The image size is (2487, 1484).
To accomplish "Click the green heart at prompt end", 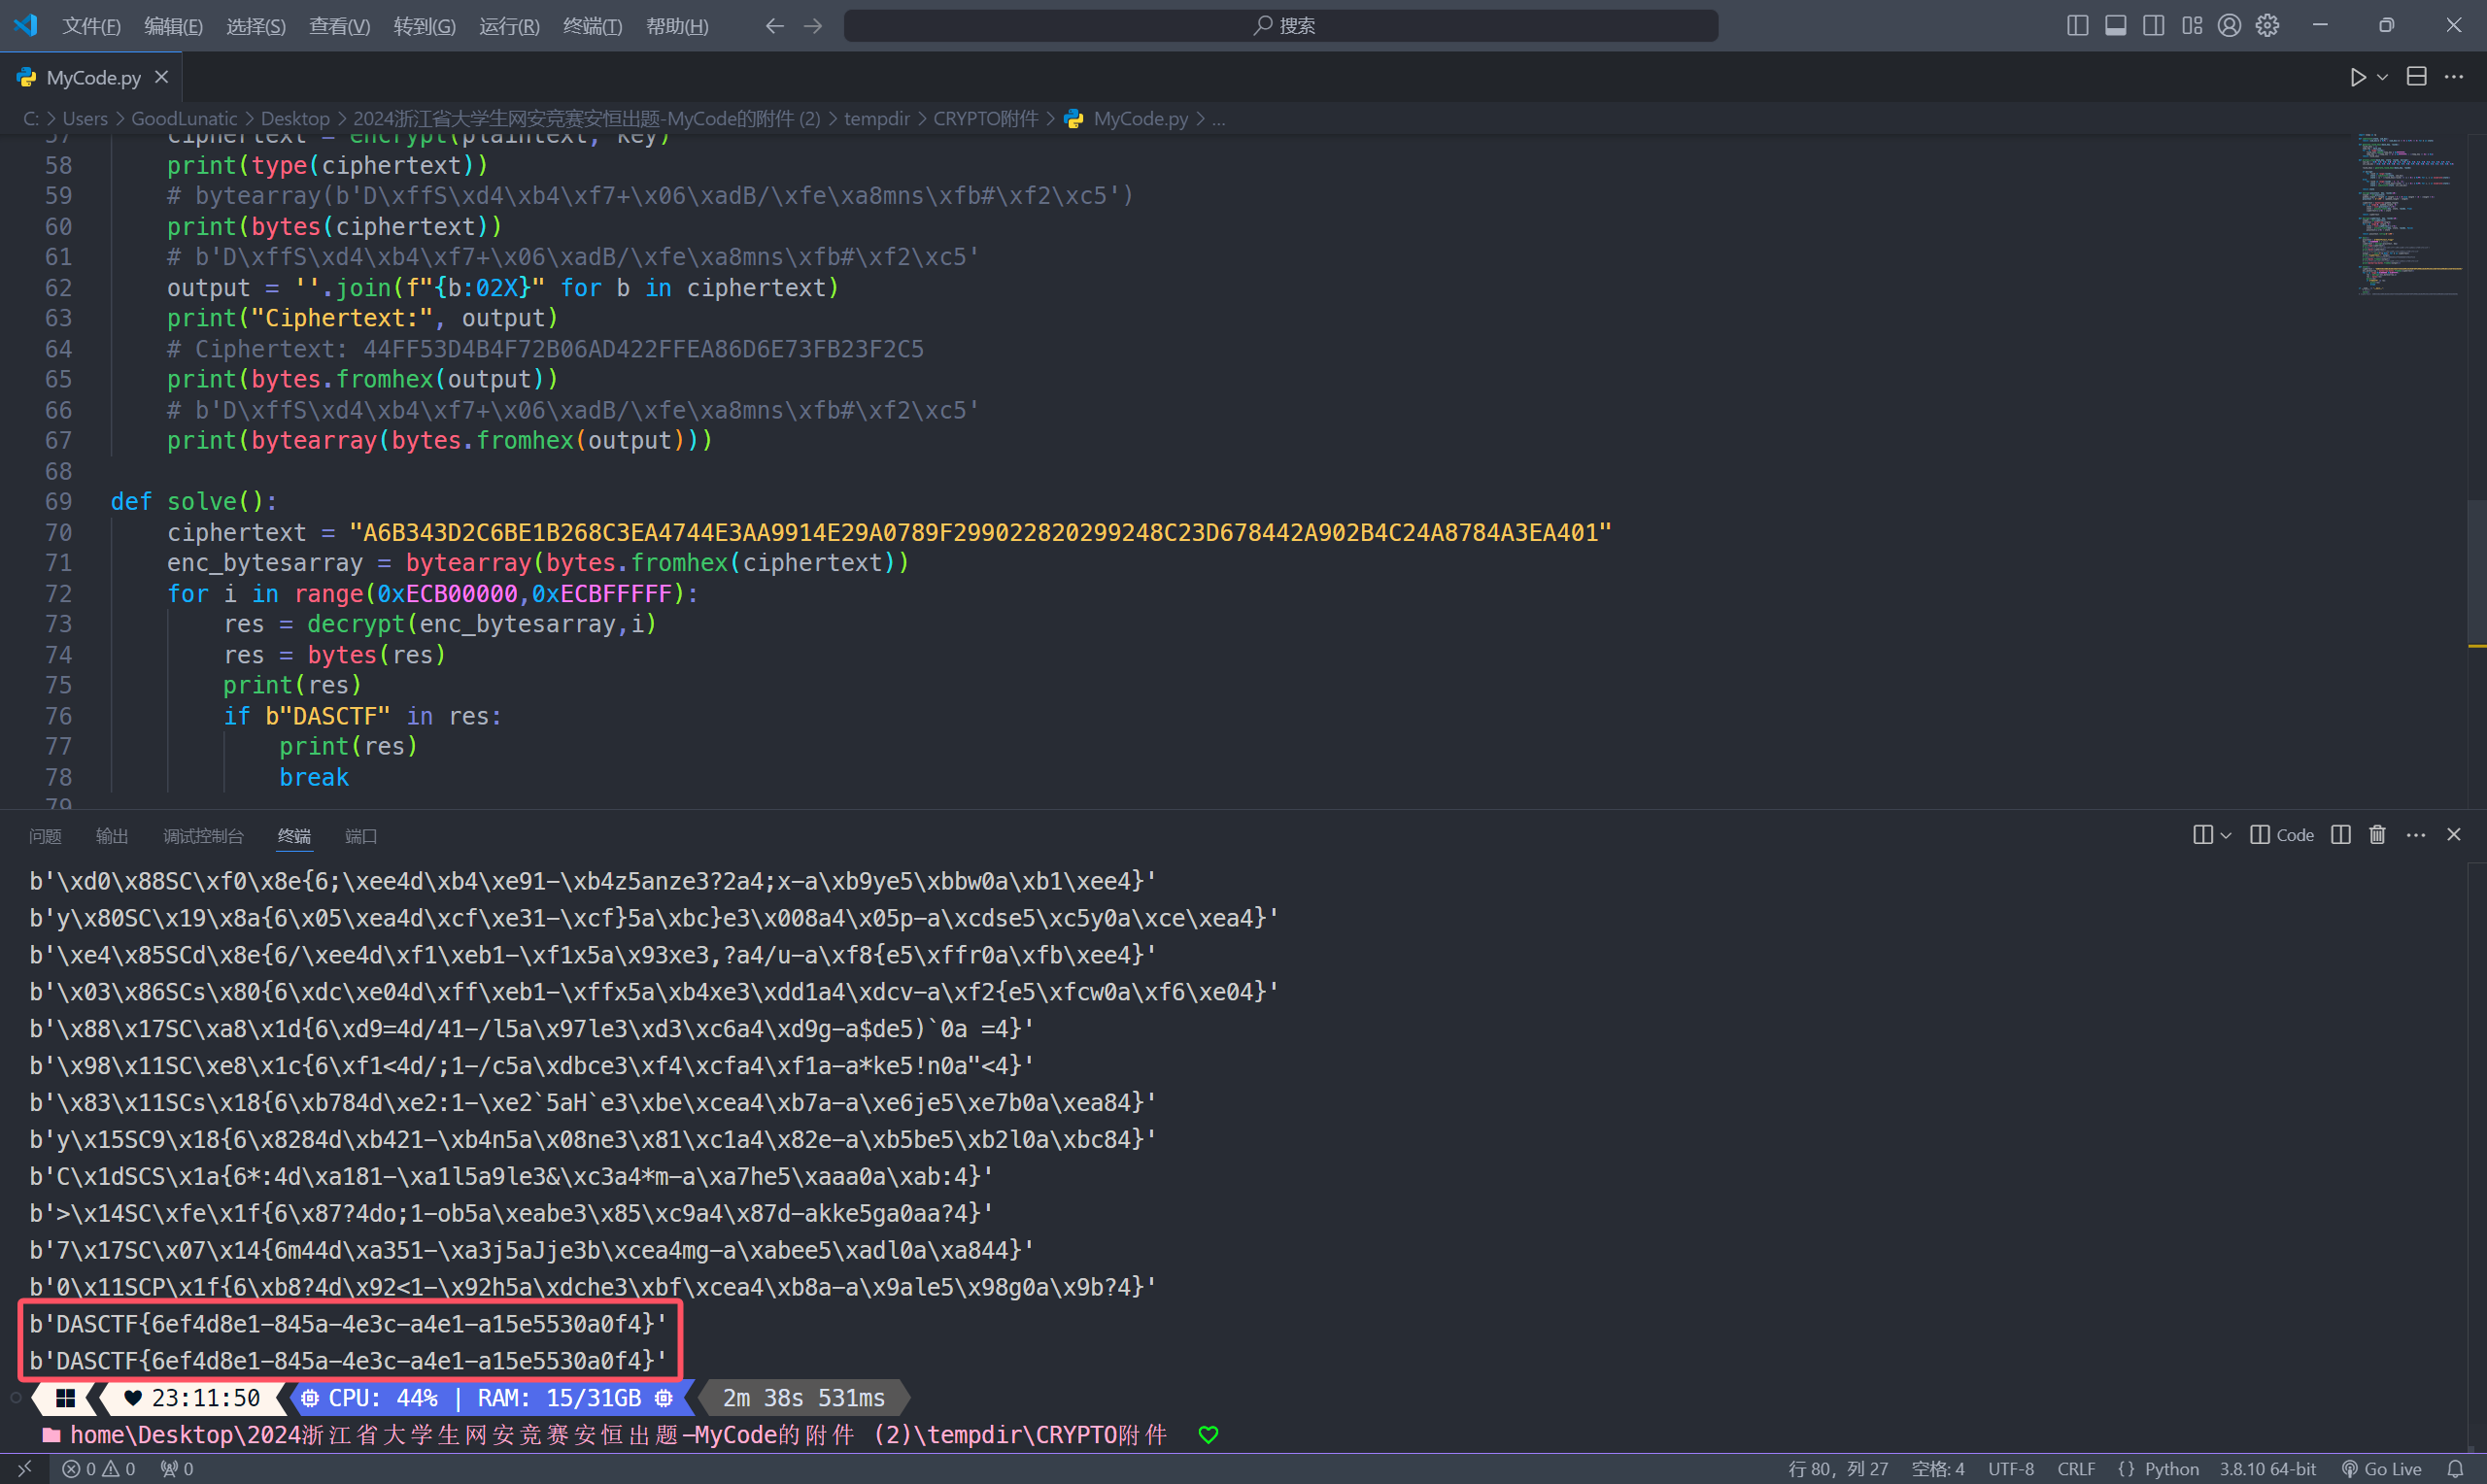I will [1208, 1435].
